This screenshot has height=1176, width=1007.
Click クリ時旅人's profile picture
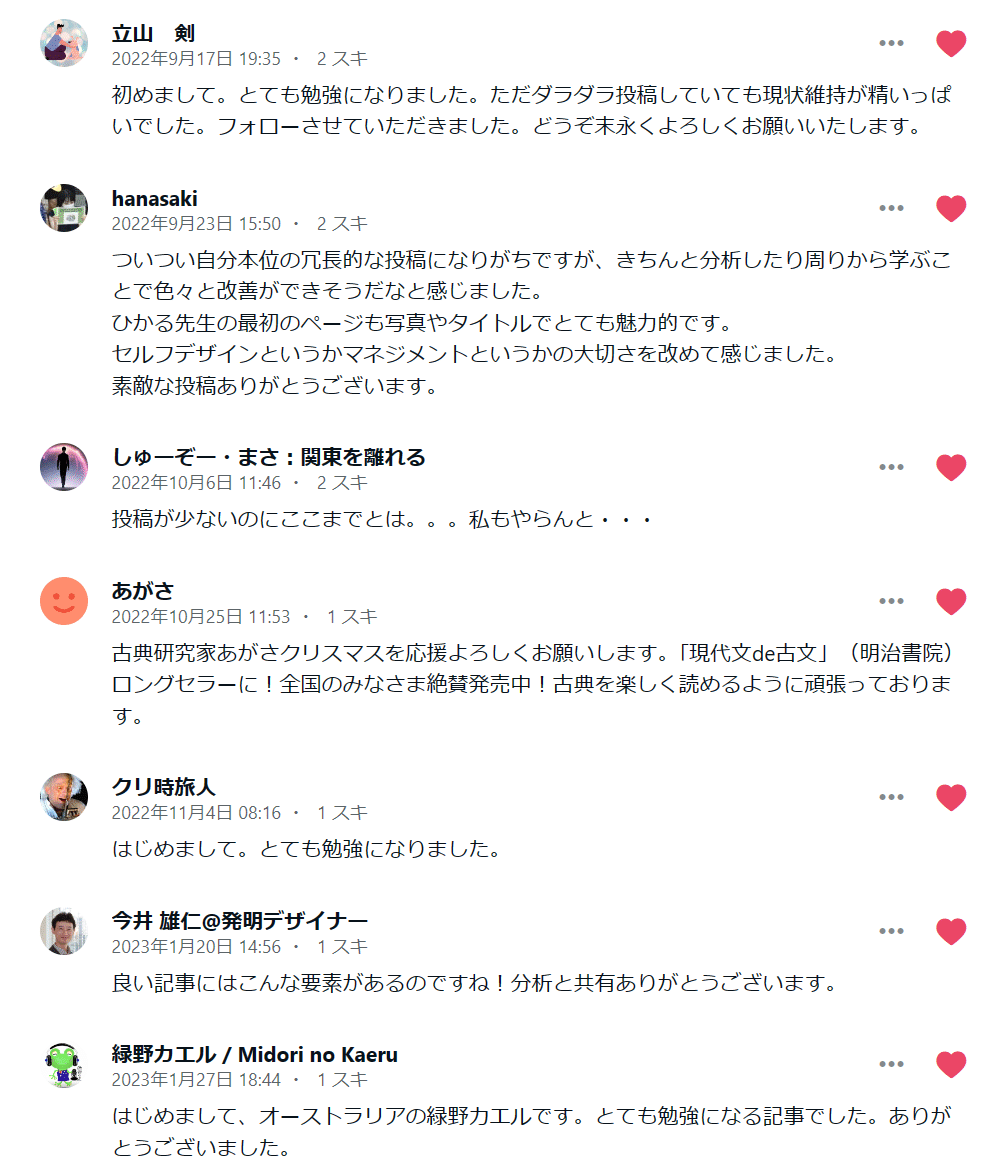[63, 797]
